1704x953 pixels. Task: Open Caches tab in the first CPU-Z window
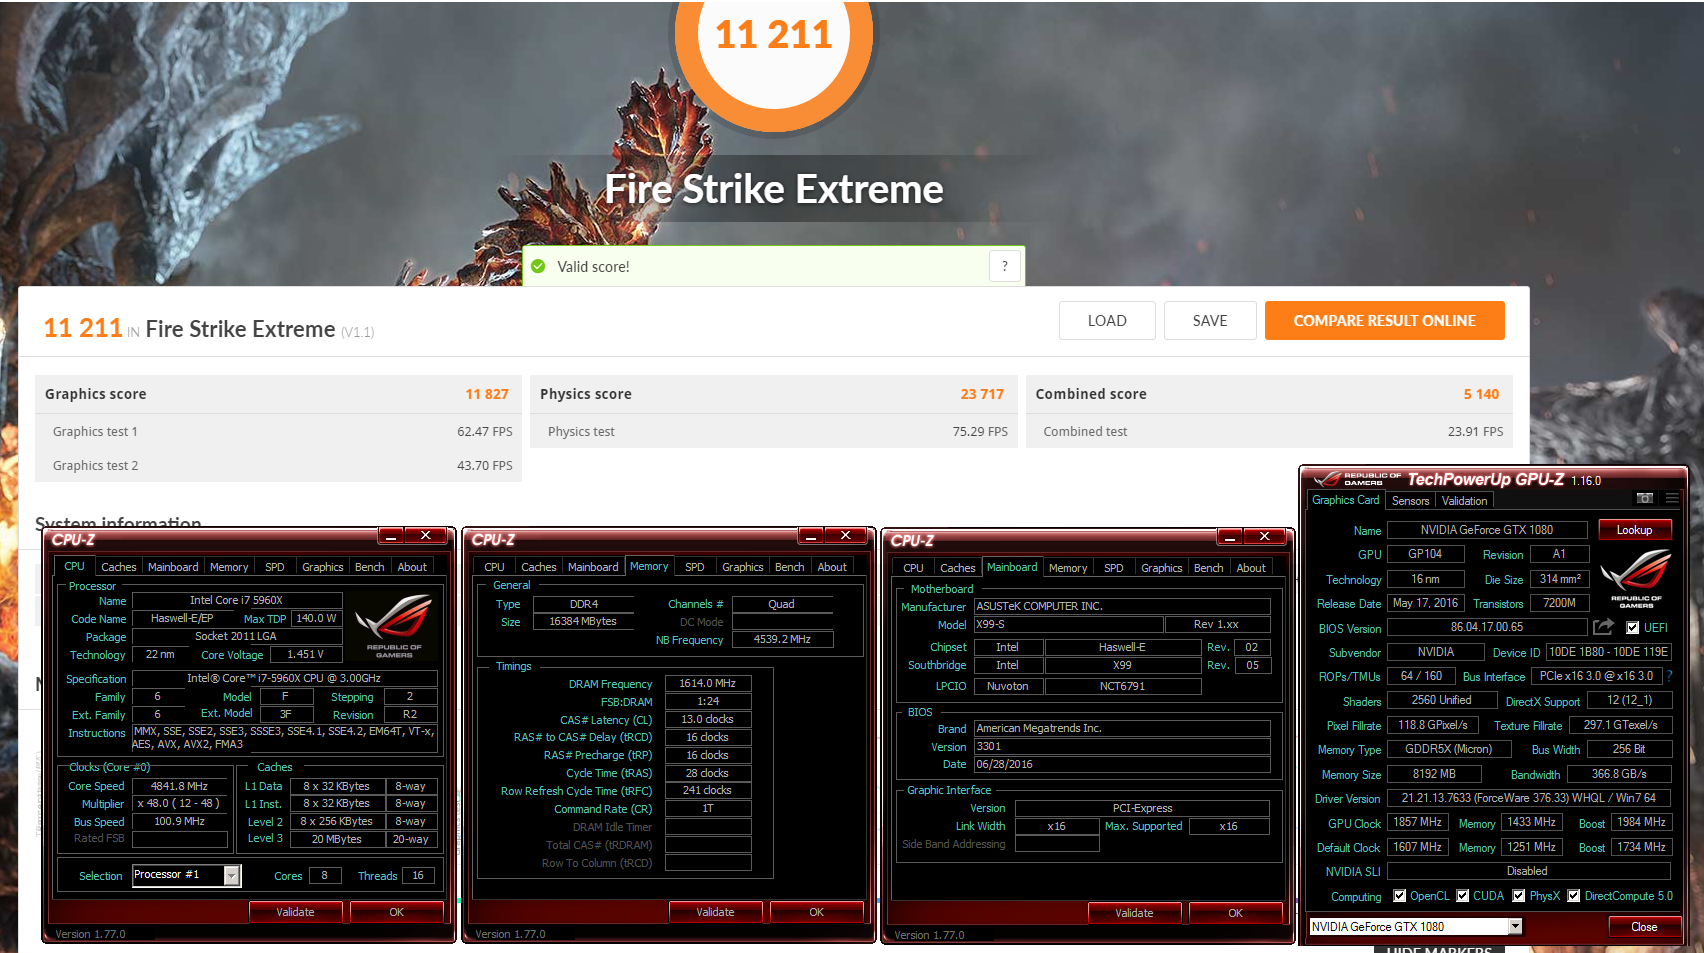pos(118,567)
